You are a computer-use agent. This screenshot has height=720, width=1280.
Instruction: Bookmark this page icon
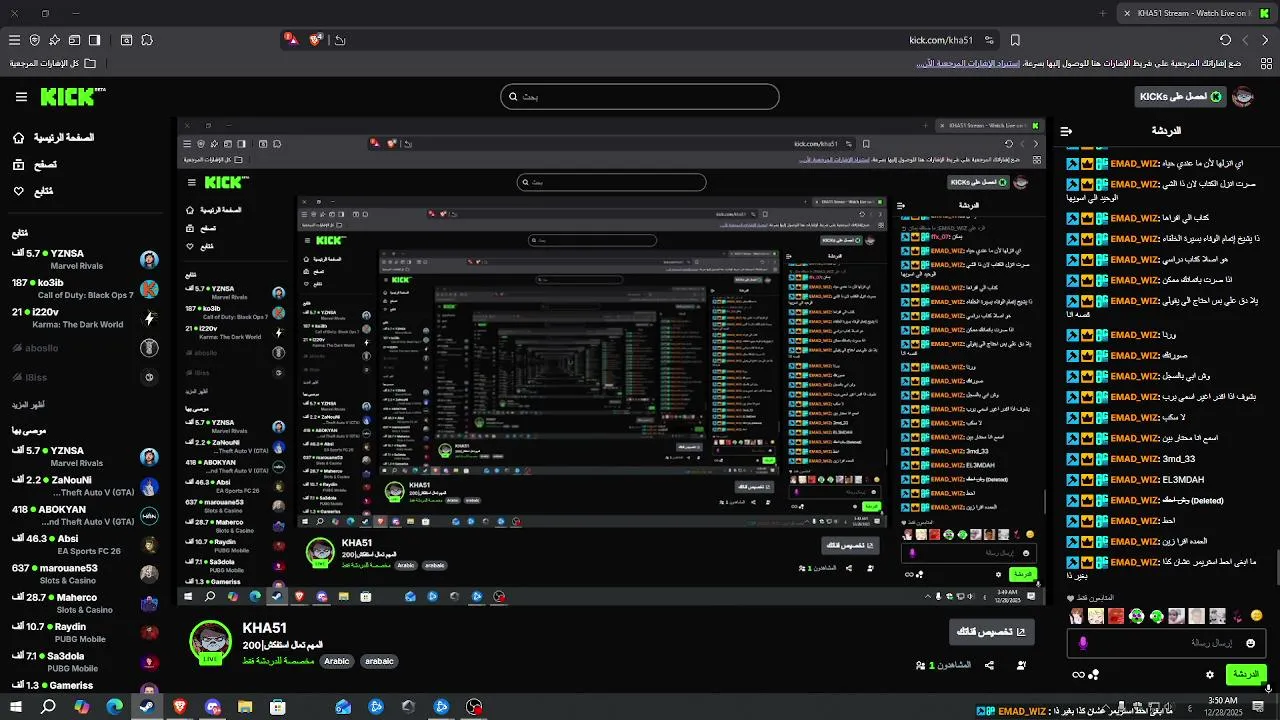[x=1015, y=40]
